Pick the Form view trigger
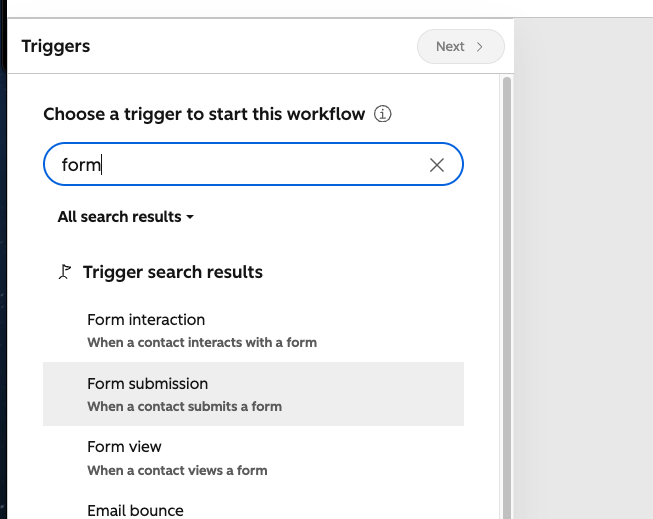 point(253,458)
